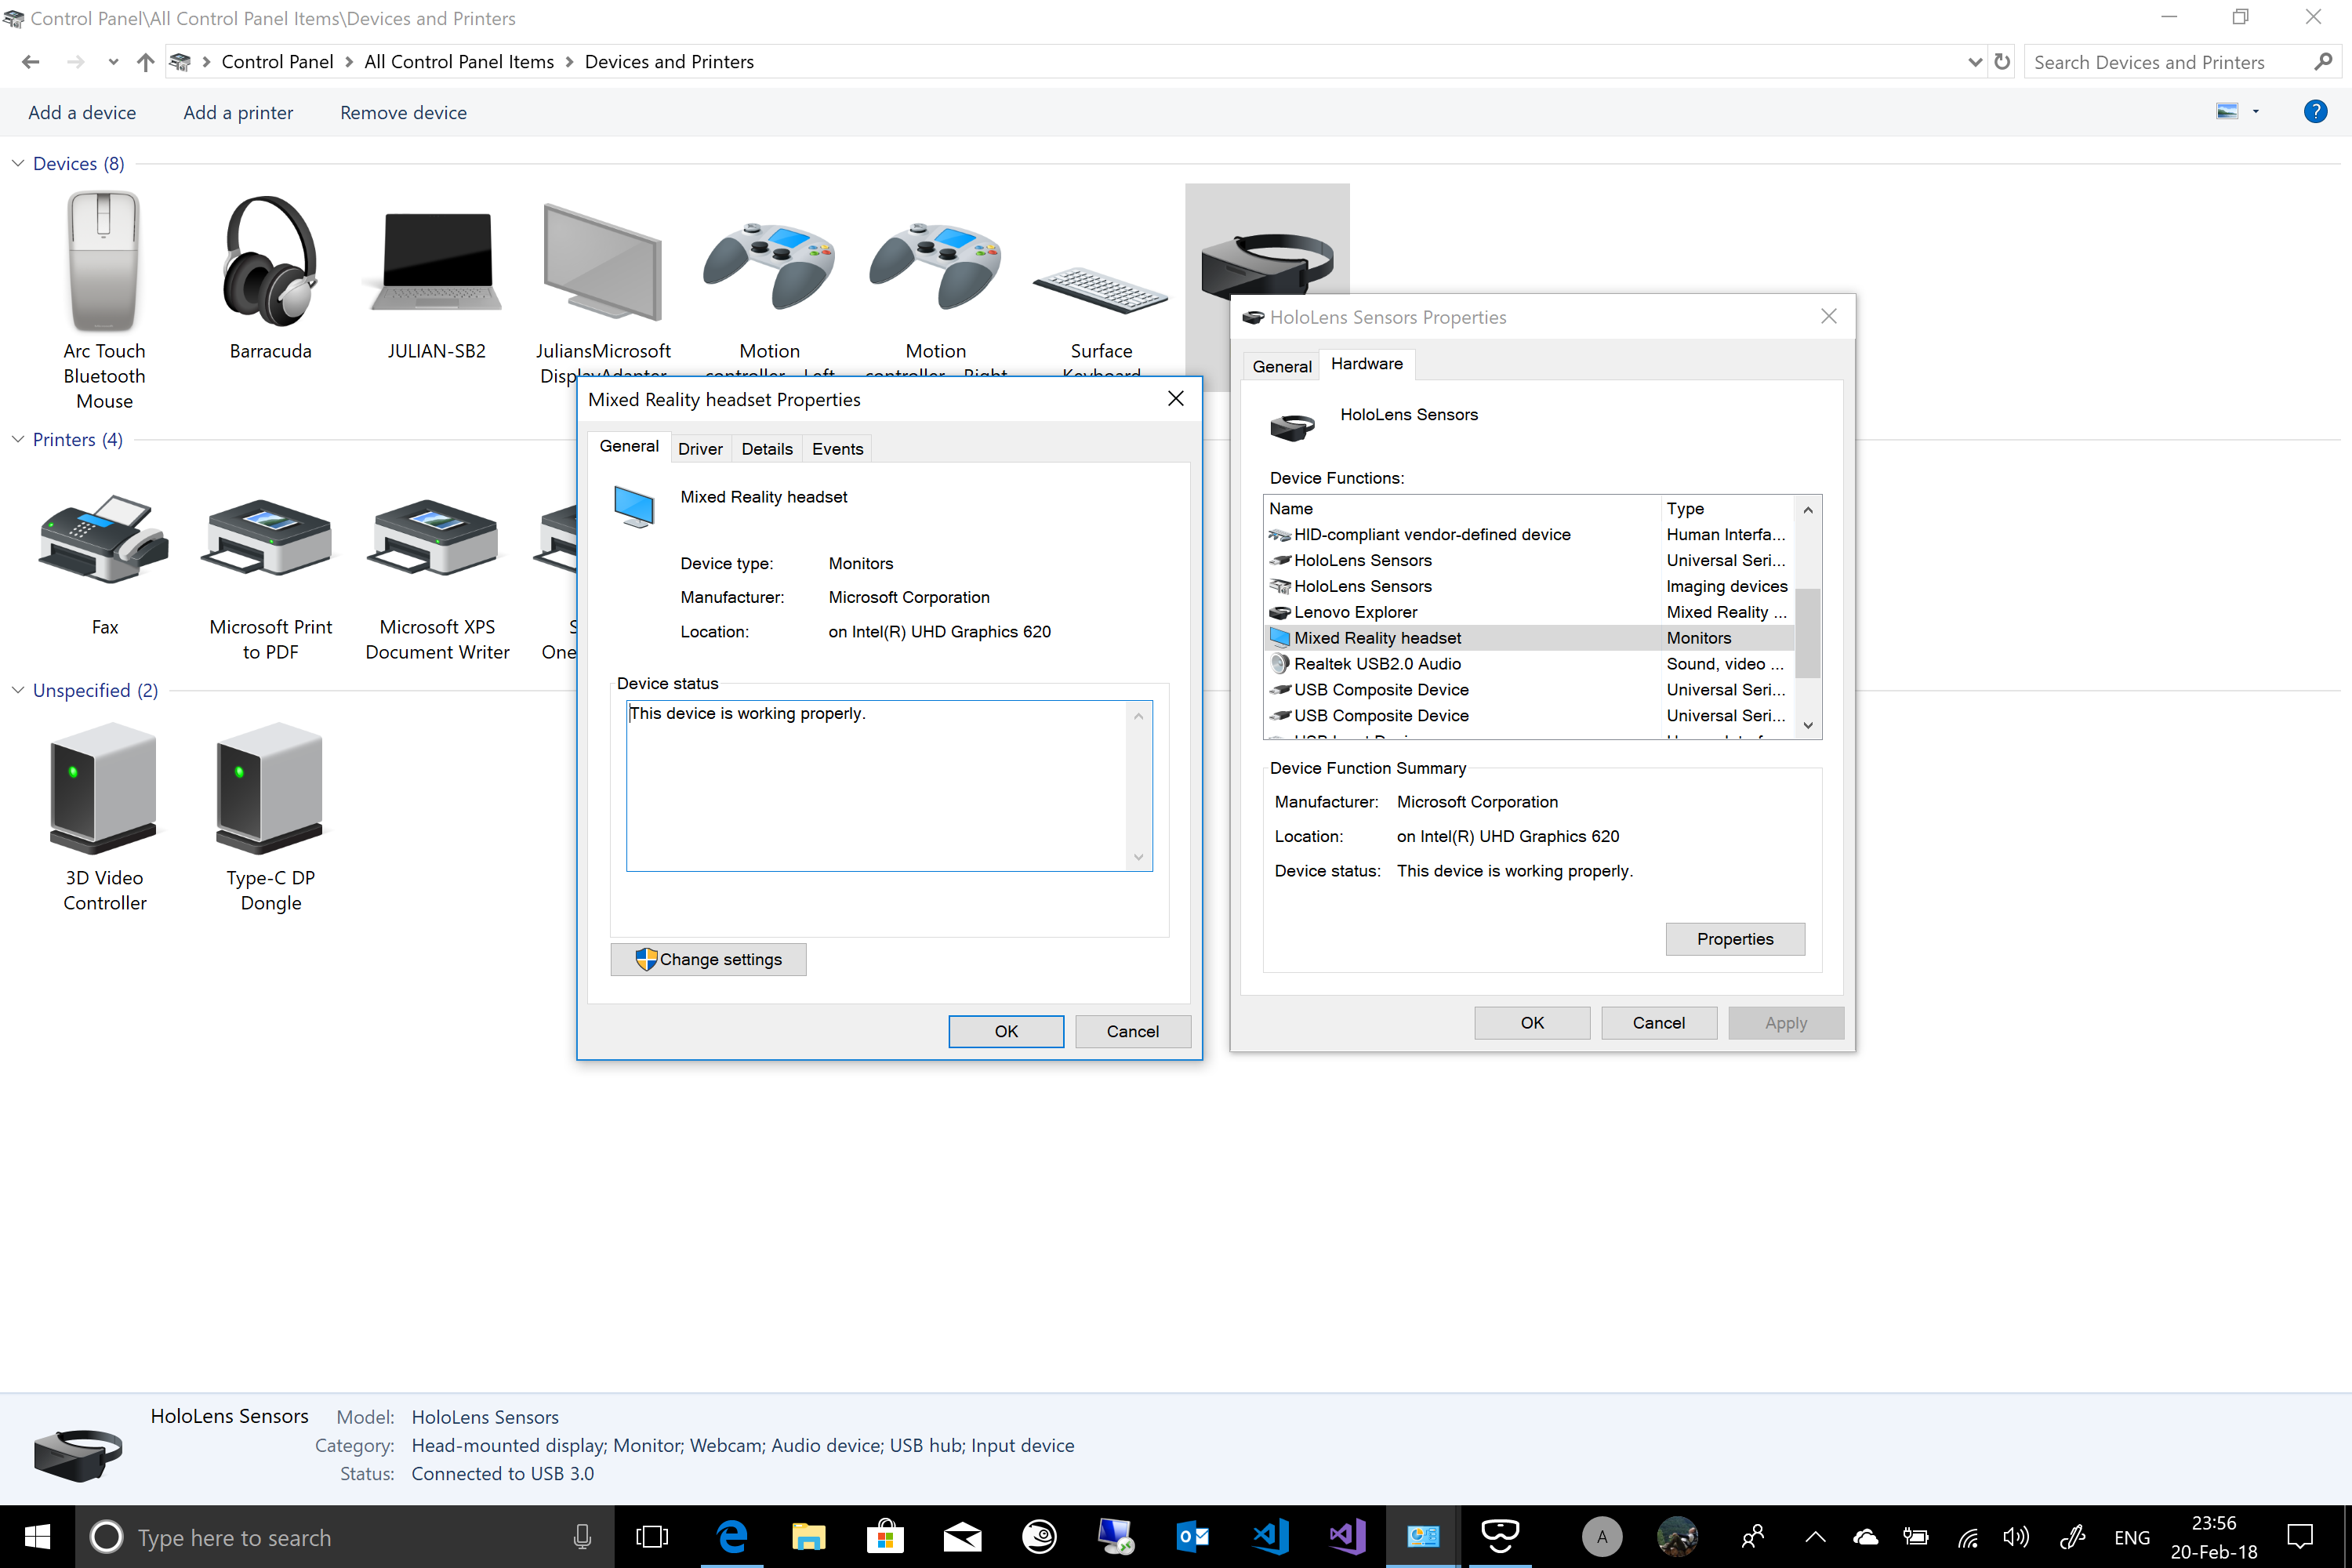Select the Motion controller Left device
This screenshot has width=2352, height=1568.
pos(769,266)
